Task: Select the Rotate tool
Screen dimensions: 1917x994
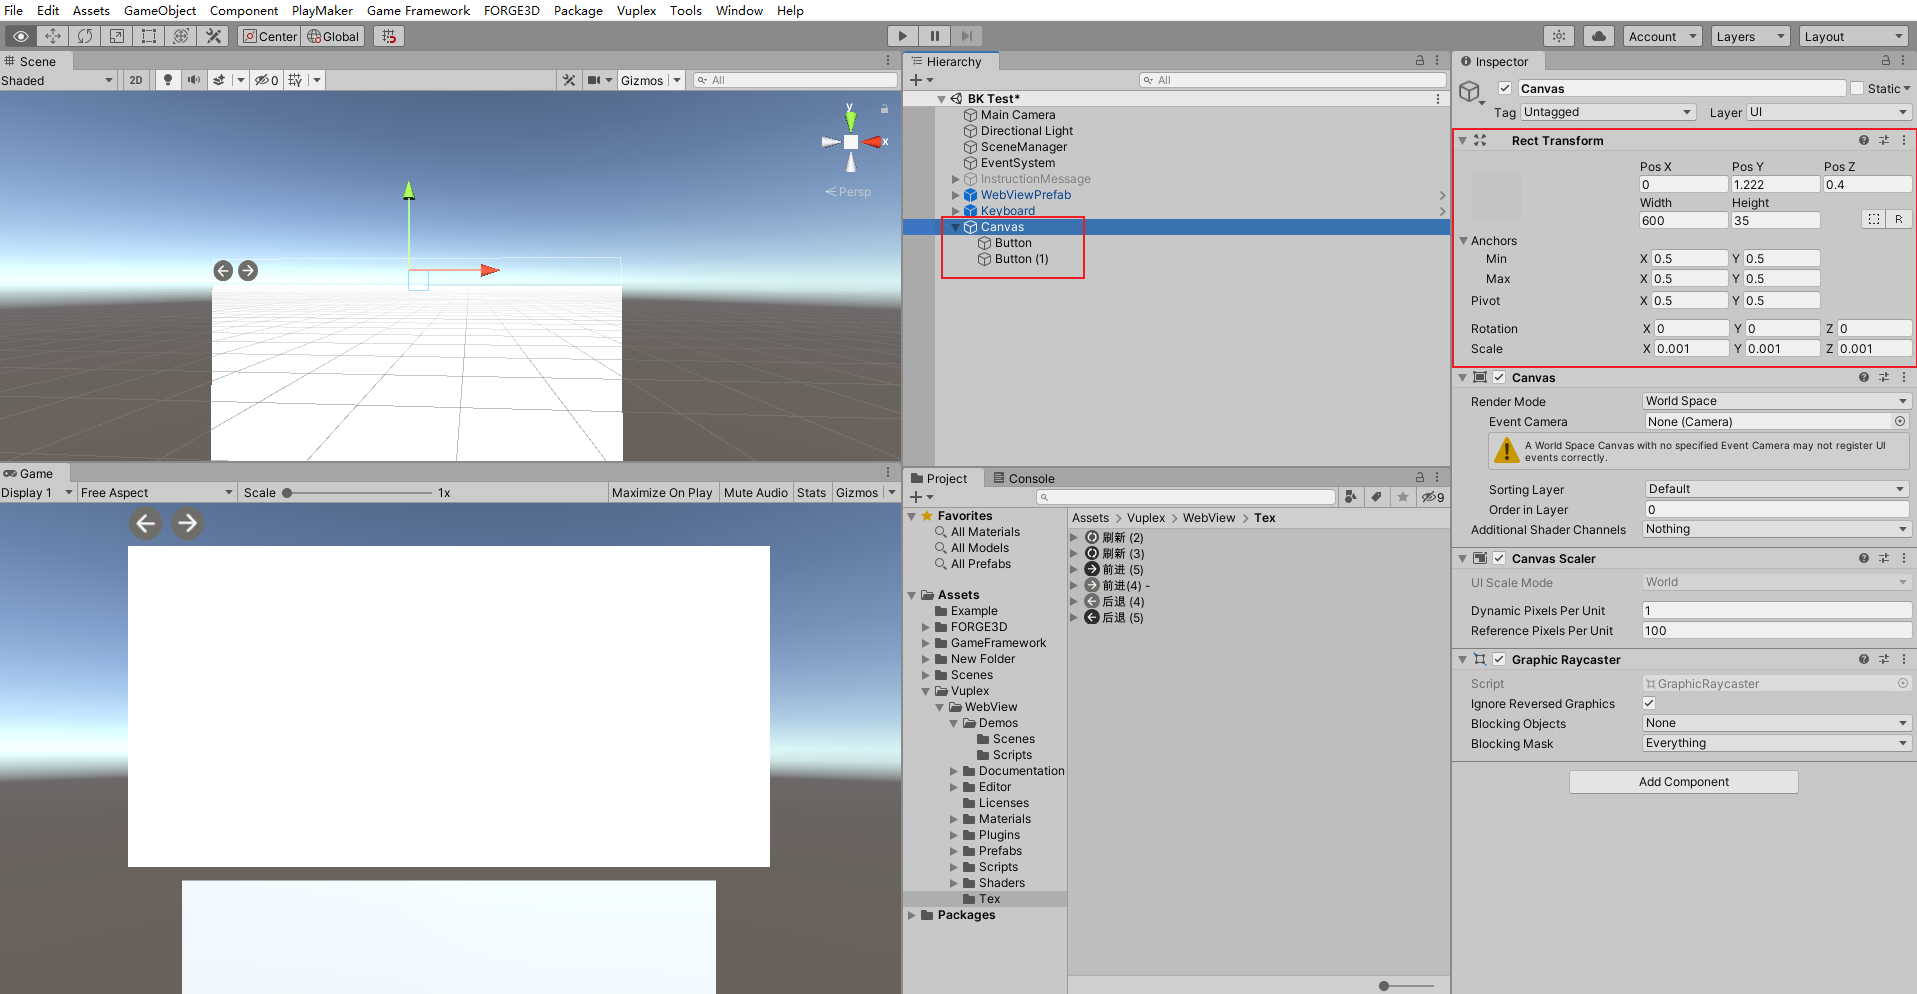Action: (x=84, y=36)
